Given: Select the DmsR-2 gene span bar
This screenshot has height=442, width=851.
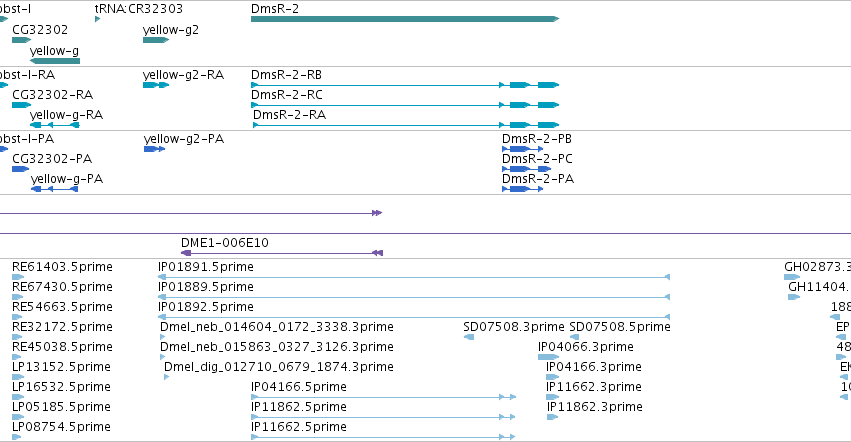Looking at the screenshot, I should (405, 19).
